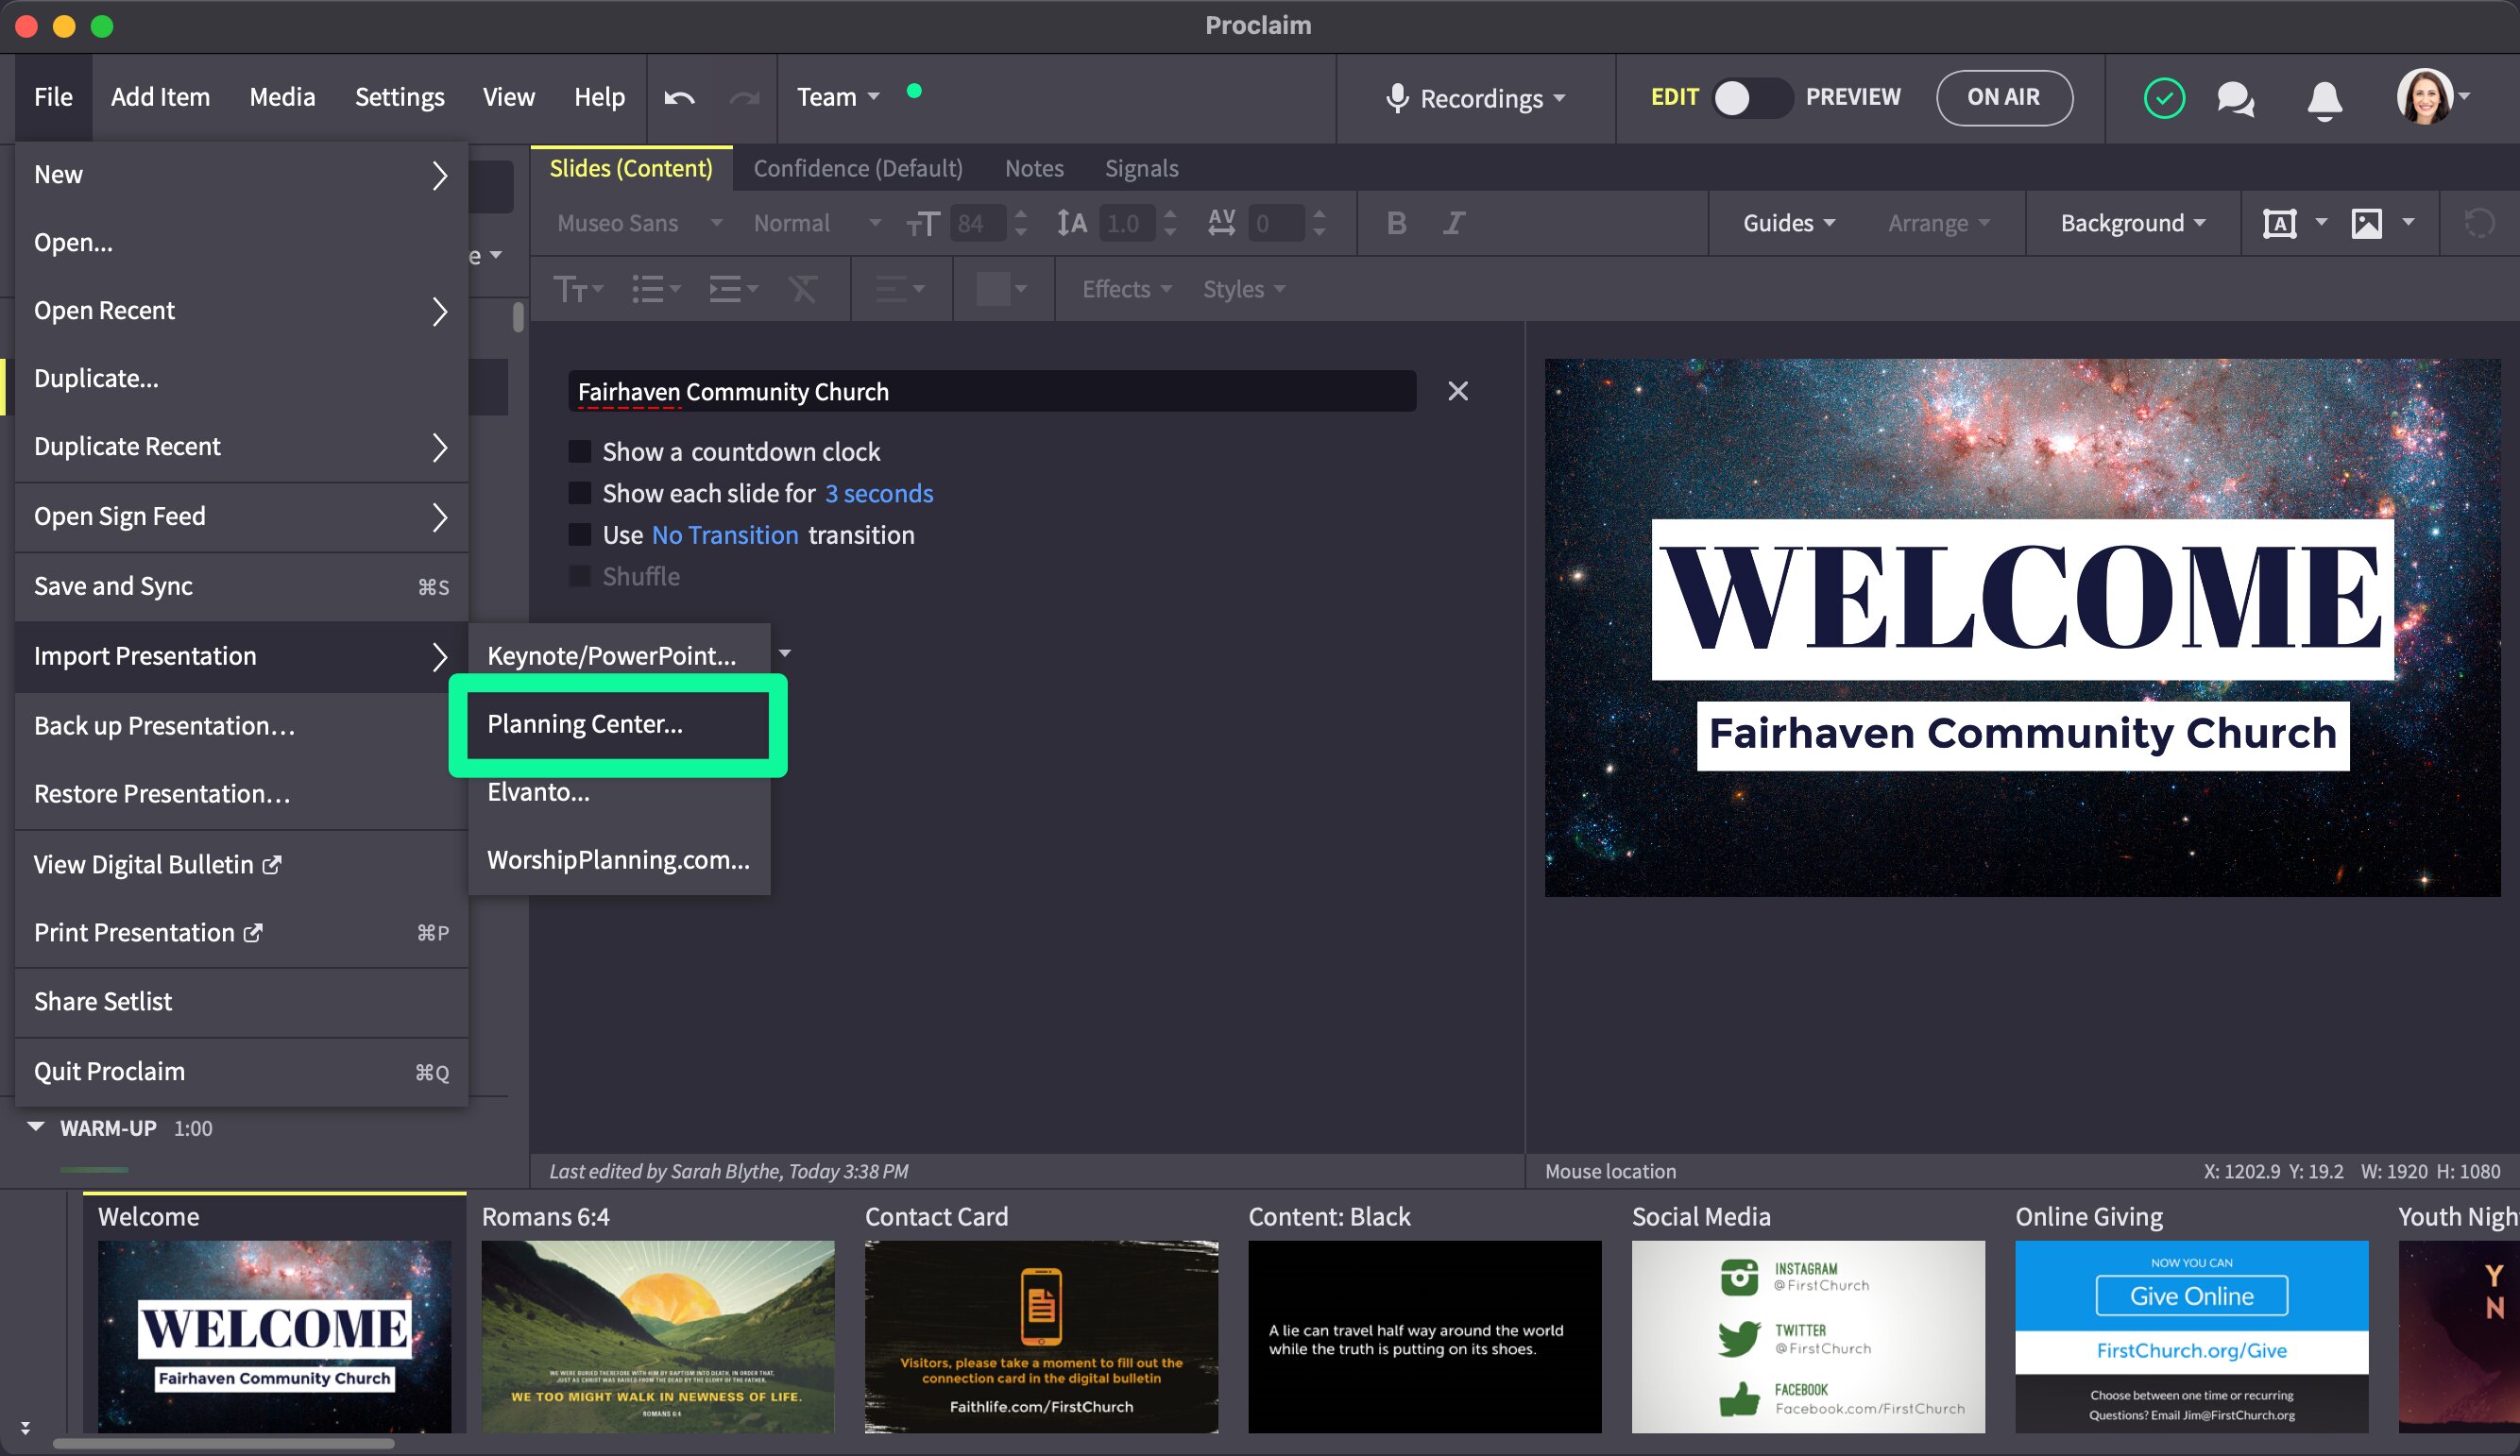Viewport: 2520px width, 1456px height.
Task: Click the insert image icon
Action: (2366, 223)
